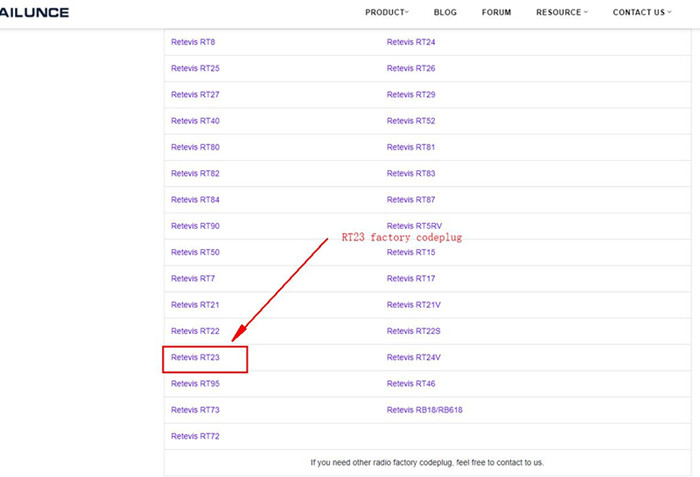Open the Retevis RT8 codeplug link
Screen dimensions: 700x477
point(193,42)
